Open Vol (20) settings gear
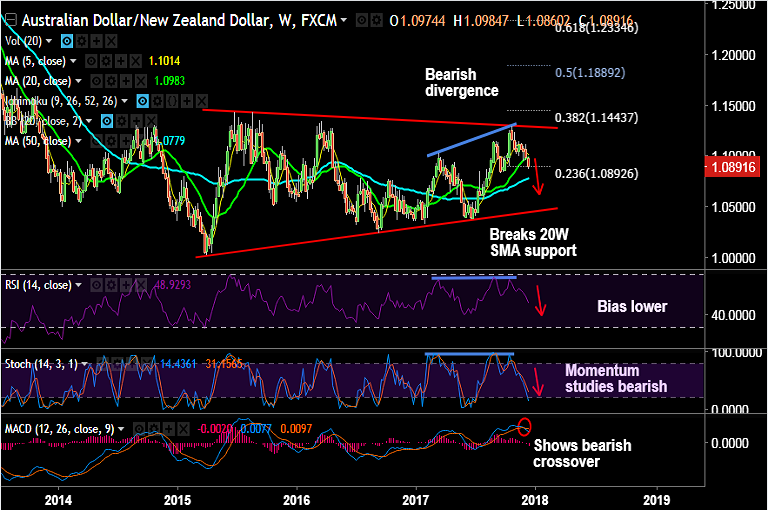Screen dimensions: 768x510 pos(82,41)
